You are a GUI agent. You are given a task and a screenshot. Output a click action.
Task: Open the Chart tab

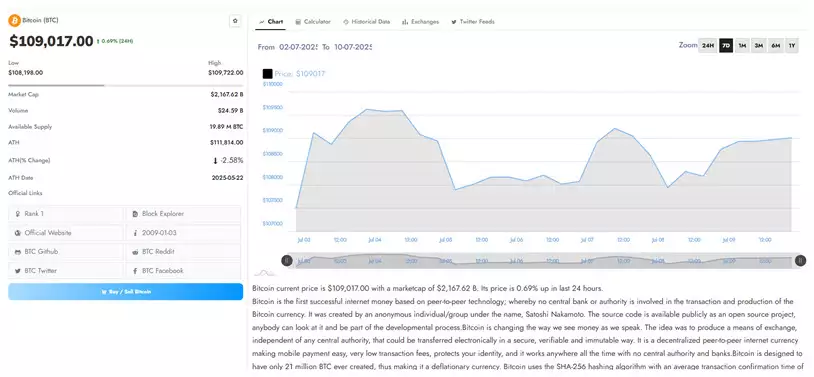coord(270,22)
